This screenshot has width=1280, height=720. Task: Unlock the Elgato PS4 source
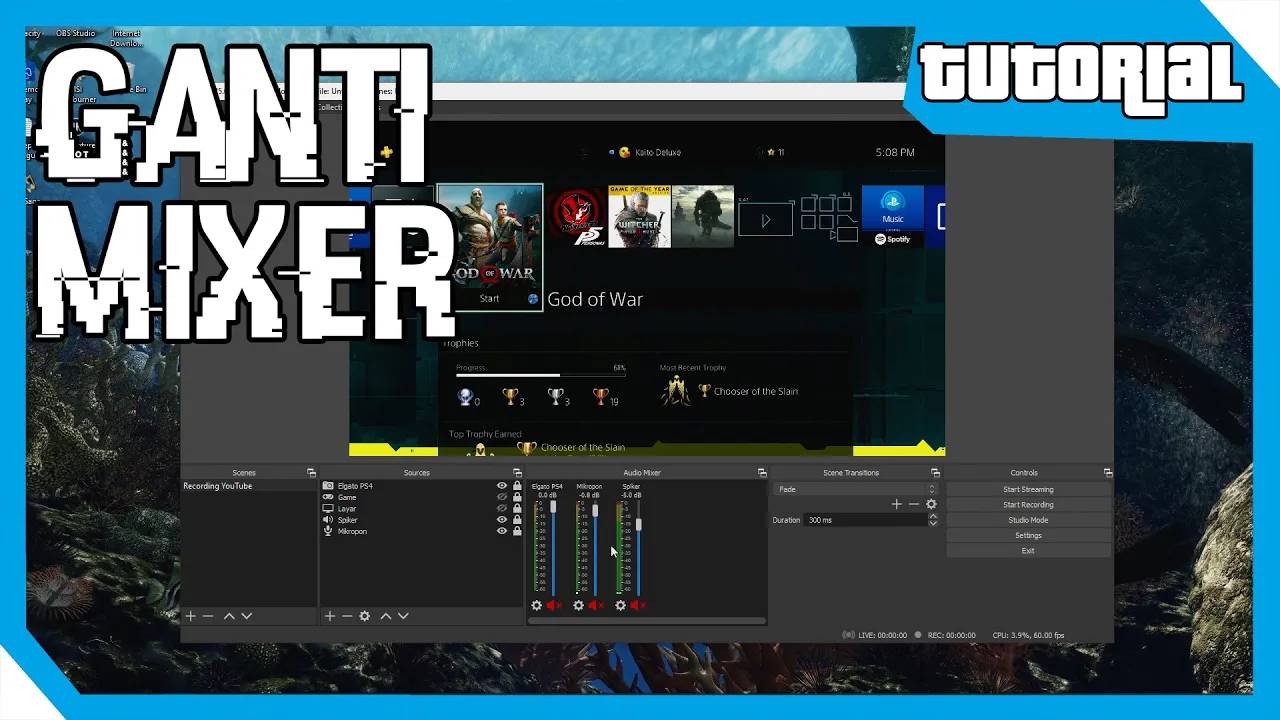click(517, 486)
